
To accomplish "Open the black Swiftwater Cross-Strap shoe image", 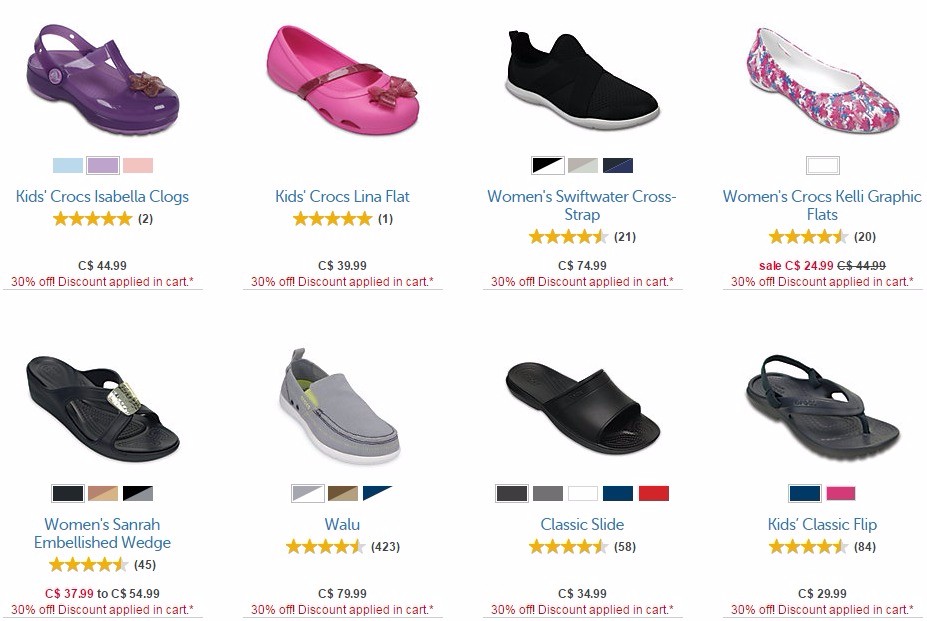I will (582, 80).
